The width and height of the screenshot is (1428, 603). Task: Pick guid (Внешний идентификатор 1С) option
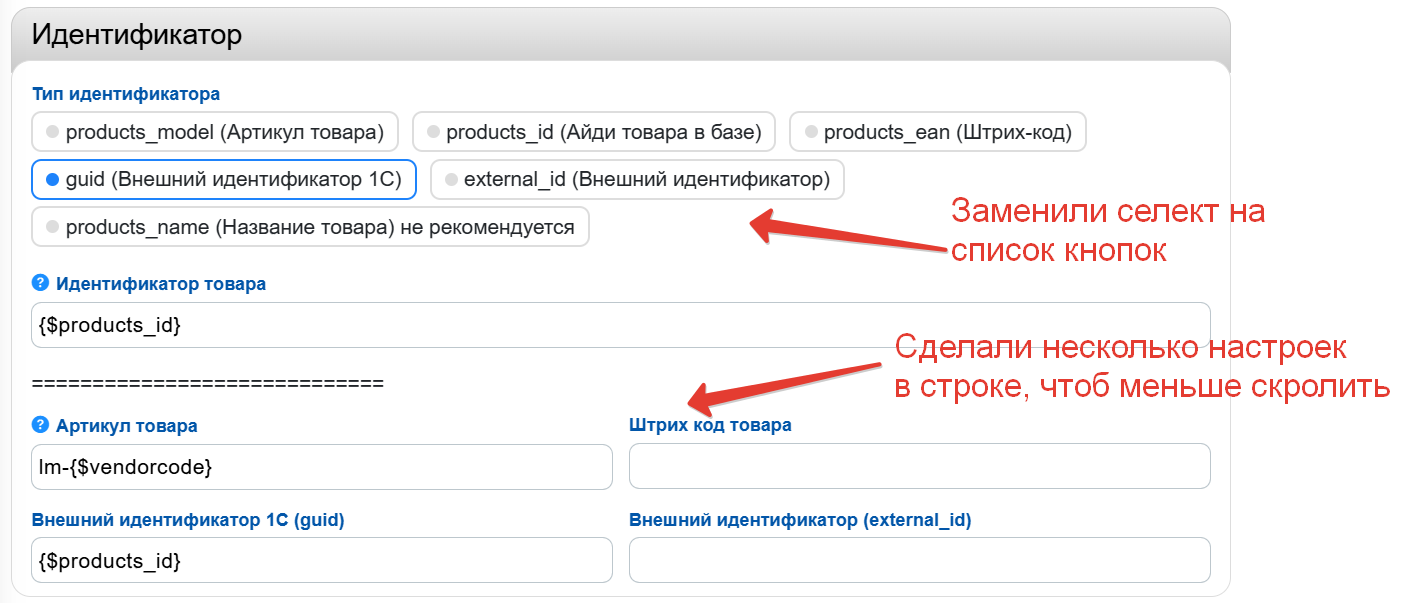223,180
